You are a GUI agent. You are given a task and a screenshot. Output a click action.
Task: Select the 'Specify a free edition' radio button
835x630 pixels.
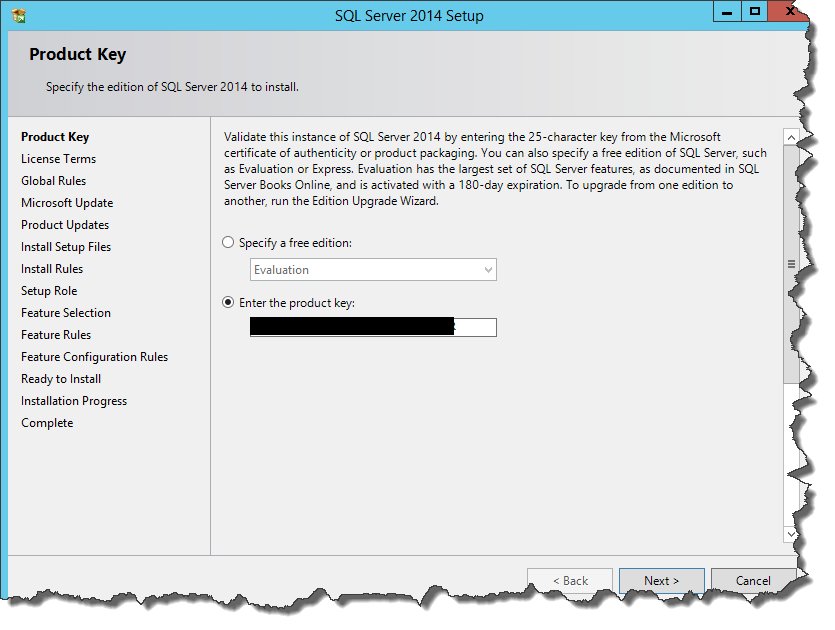[x=228, y=243]
